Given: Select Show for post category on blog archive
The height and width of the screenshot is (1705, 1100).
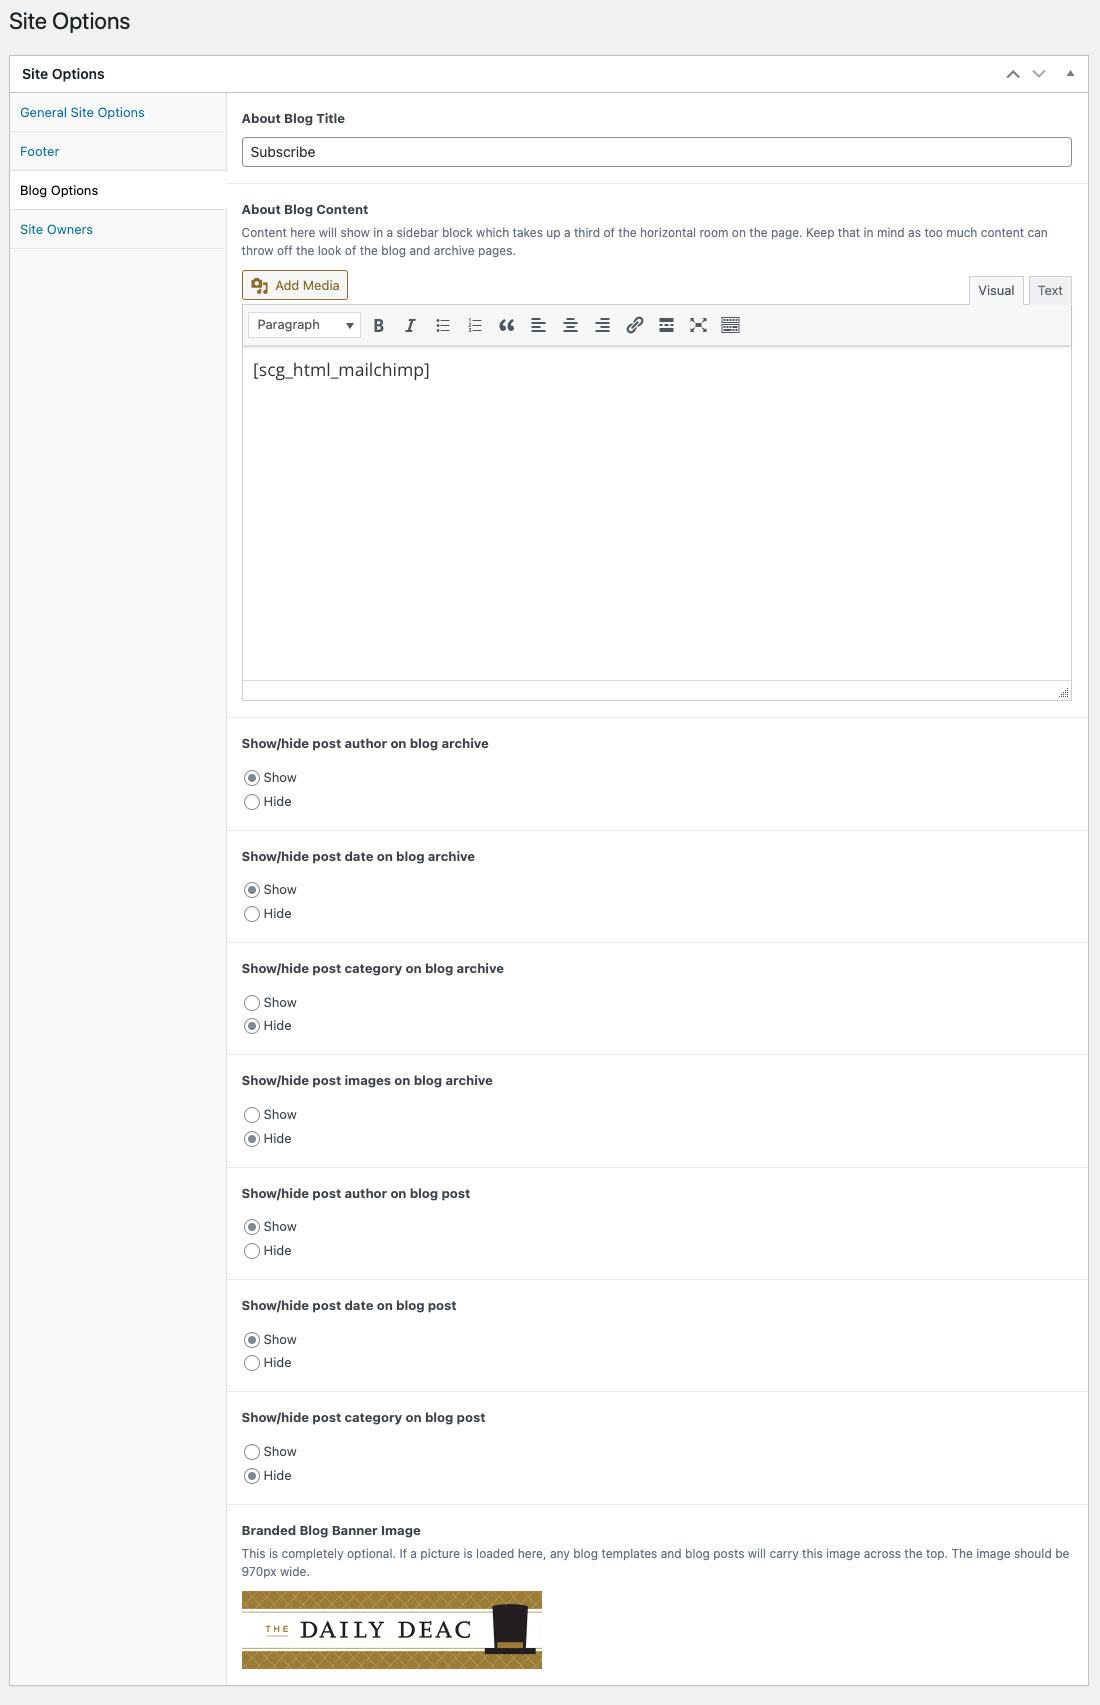Looking at the screenshot, I should pos(252,1002).
